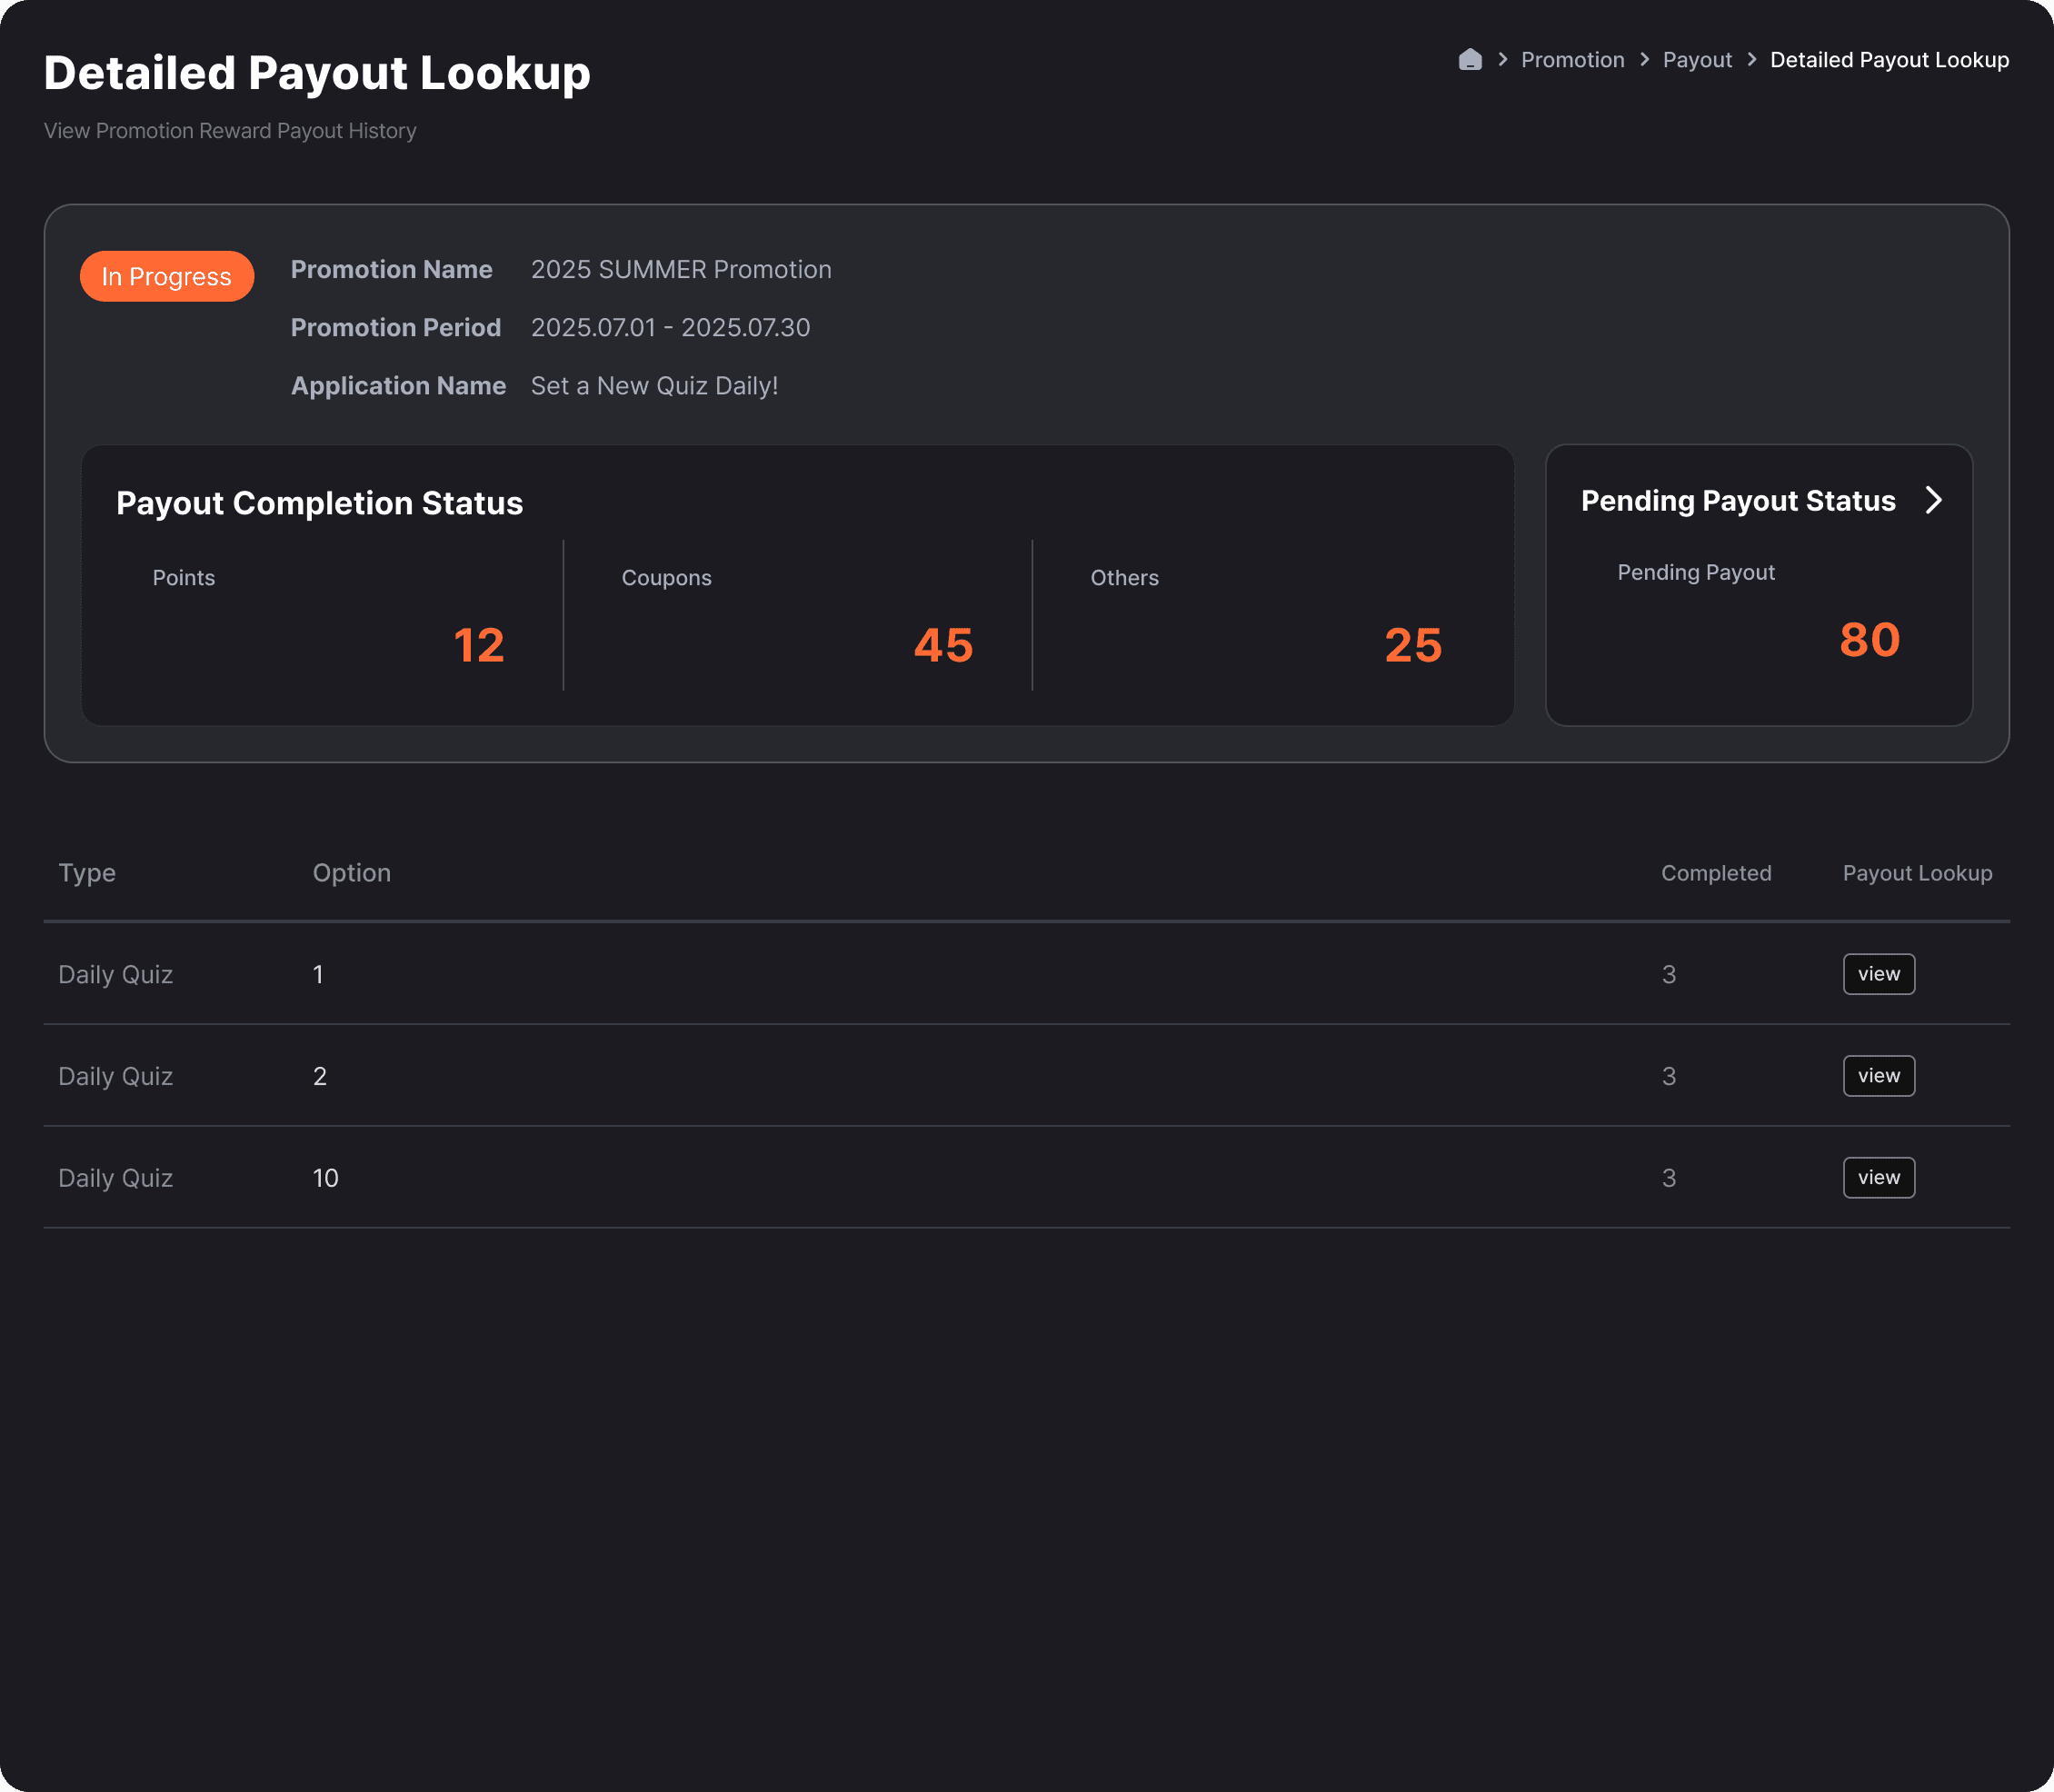Viewport: 2054px width, 1792px height.
Task: Select the Coupons count 45
Action: [943, 645]
